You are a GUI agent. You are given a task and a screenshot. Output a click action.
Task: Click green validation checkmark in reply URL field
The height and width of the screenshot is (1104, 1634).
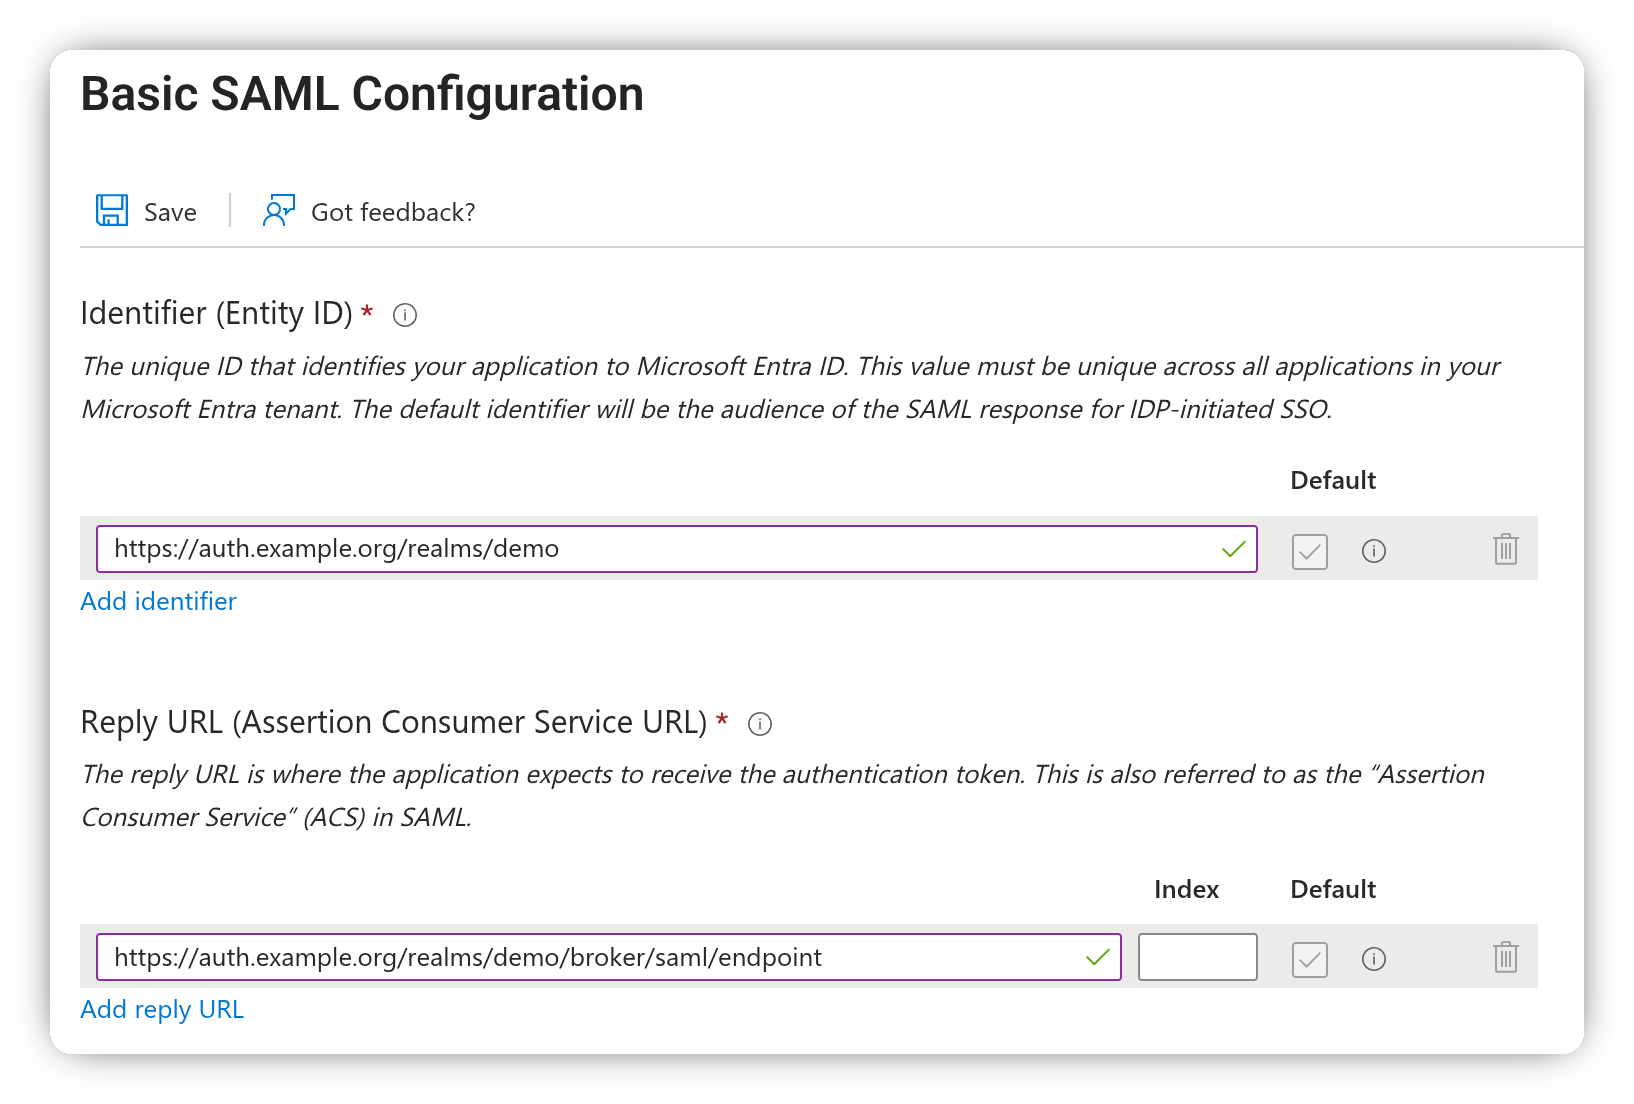coord(1098,957)
